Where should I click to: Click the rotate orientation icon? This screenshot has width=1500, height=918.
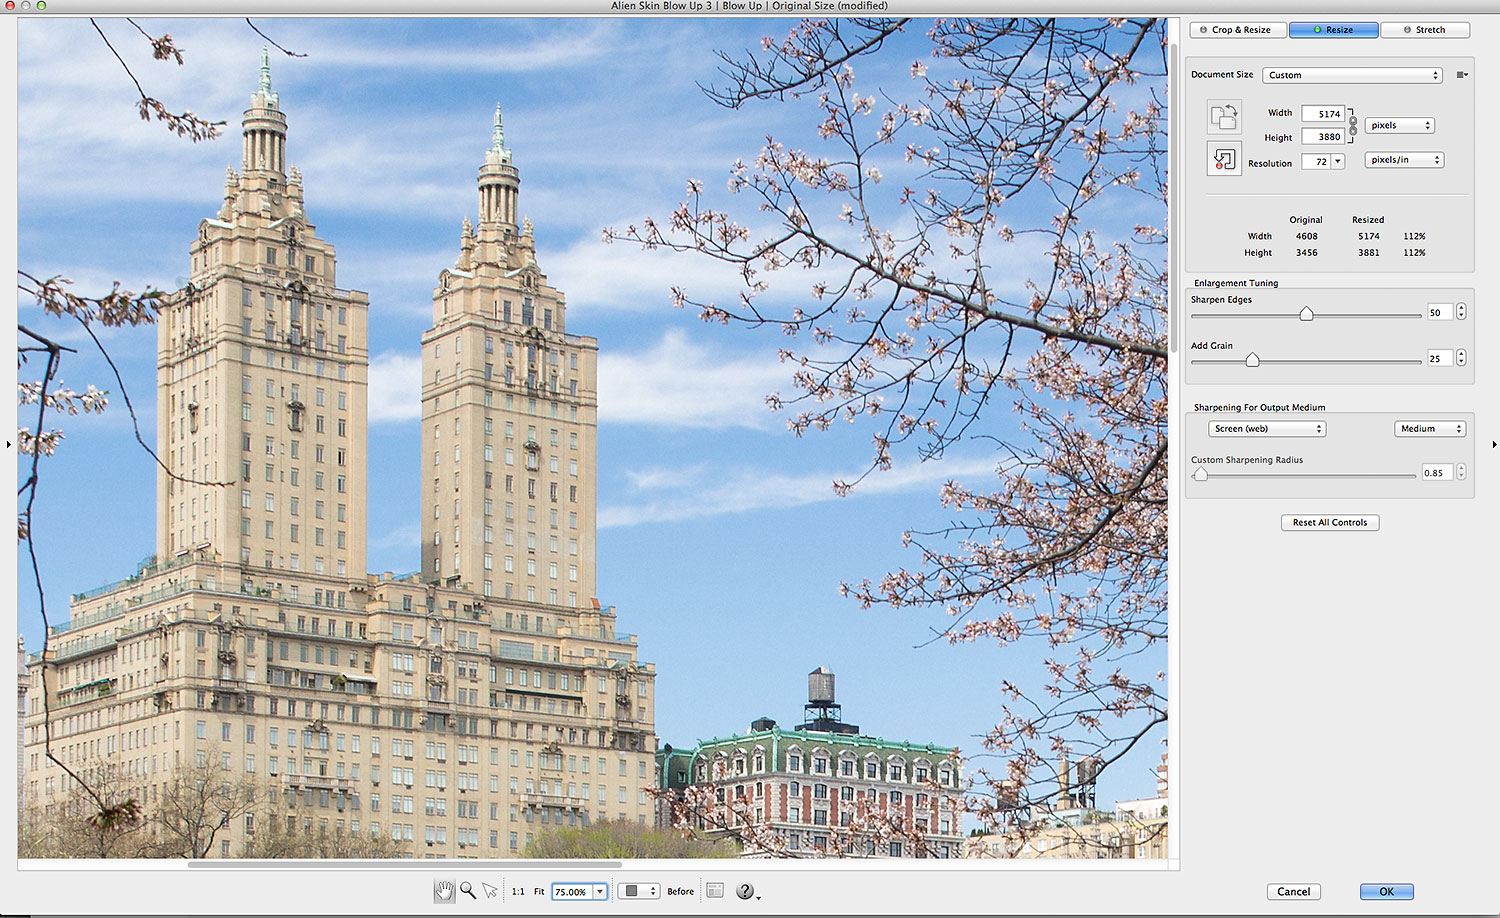1224,117
